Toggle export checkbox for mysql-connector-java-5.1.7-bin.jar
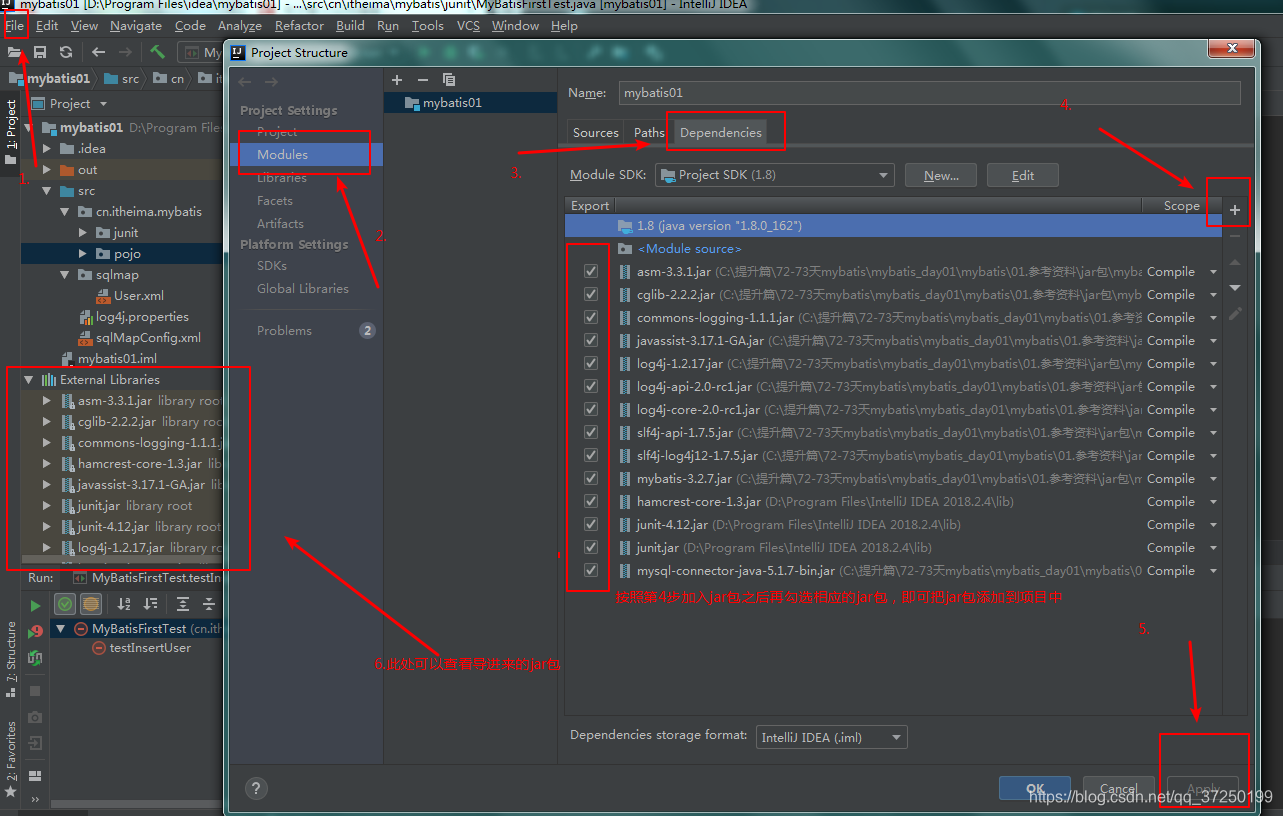This screenshot has width=1283, height=816. (591, 571)
